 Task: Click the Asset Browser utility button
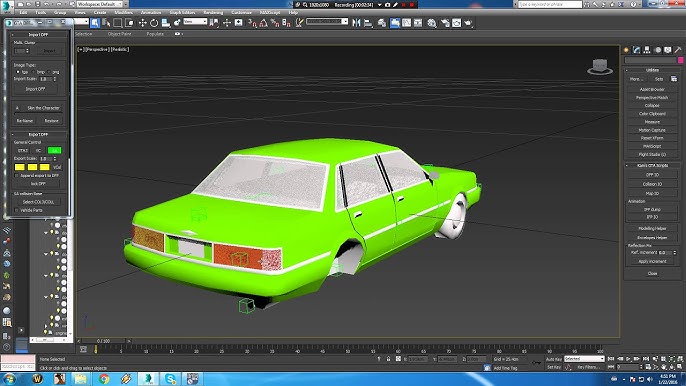(652, 89)
